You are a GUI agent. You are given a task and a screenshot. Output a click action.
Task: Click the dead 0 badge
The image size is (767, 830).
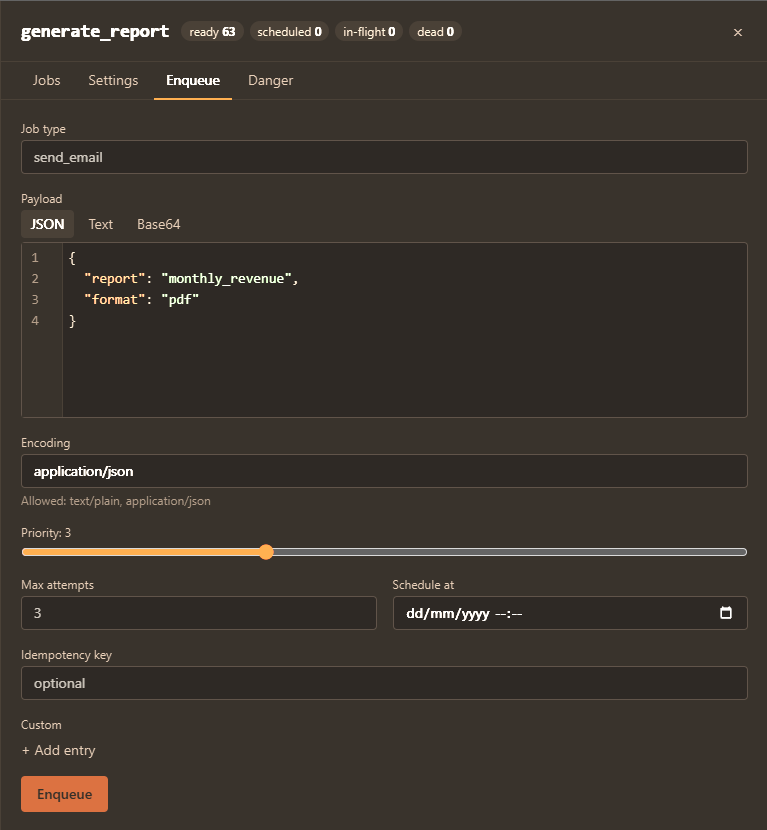435,32
